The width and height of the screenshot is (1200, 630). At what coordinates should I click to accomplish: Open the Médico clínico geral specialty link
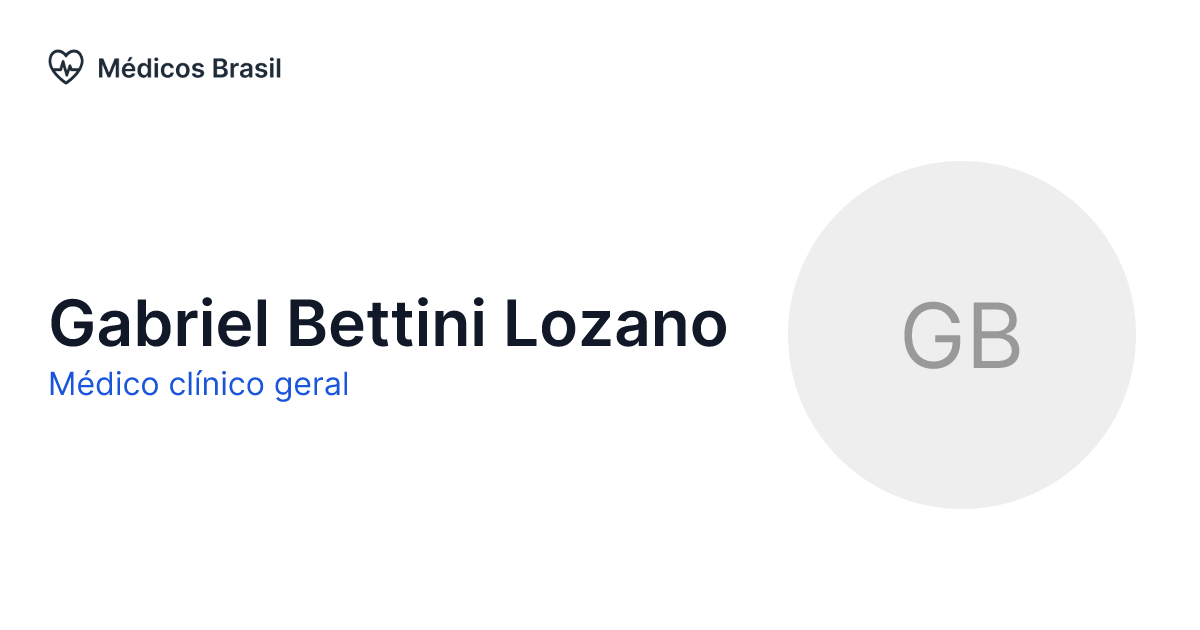(x=198, y=384)
